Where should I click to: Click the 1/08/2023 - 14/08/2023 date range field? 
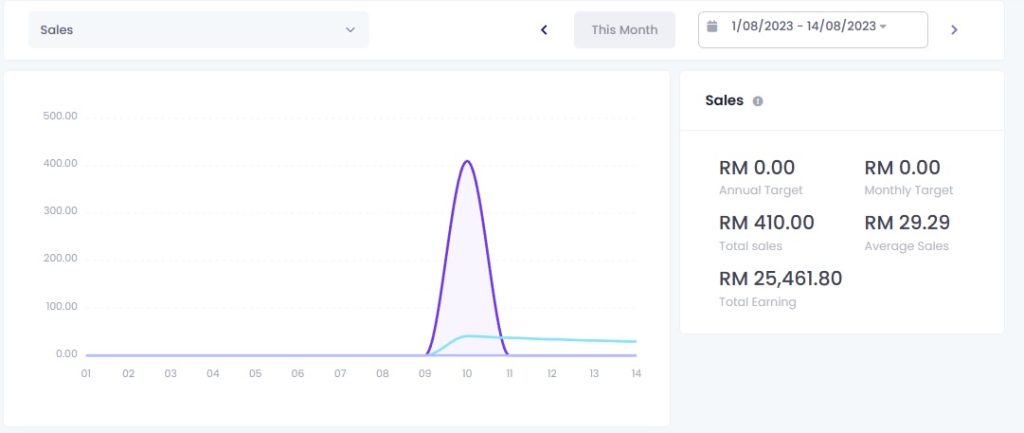pyautogui.click(x=803, y=27)
